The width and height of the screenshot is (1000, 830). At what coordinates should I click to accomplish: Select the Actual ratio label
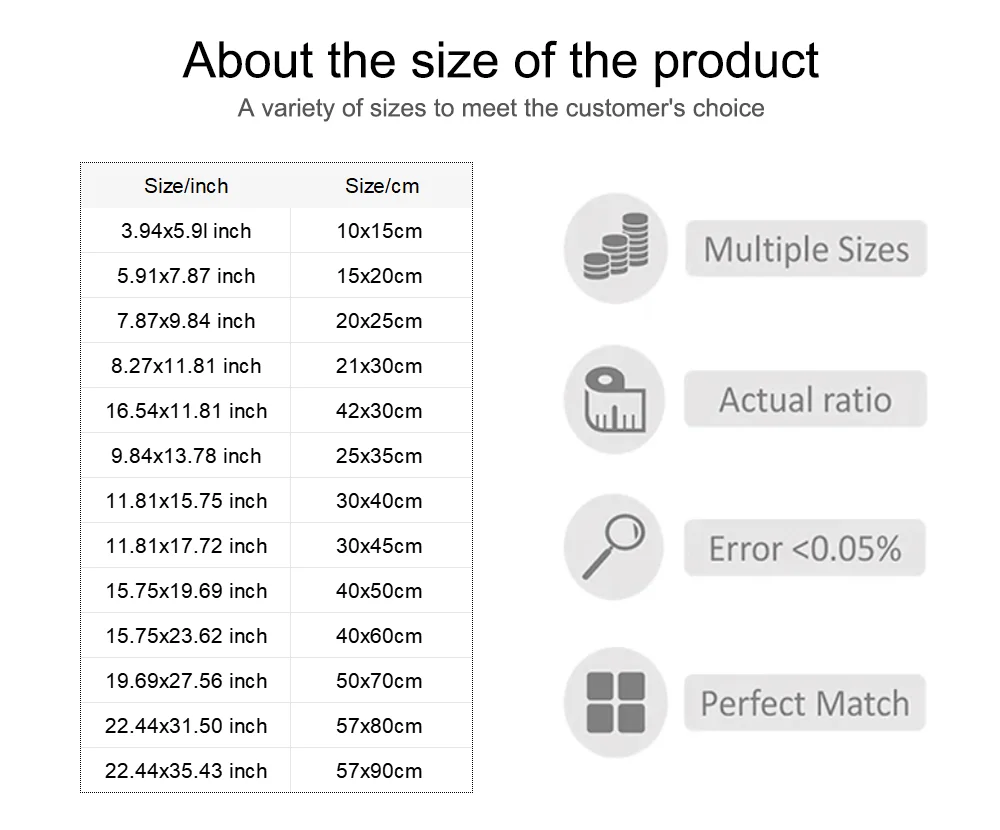pos(805,399)
